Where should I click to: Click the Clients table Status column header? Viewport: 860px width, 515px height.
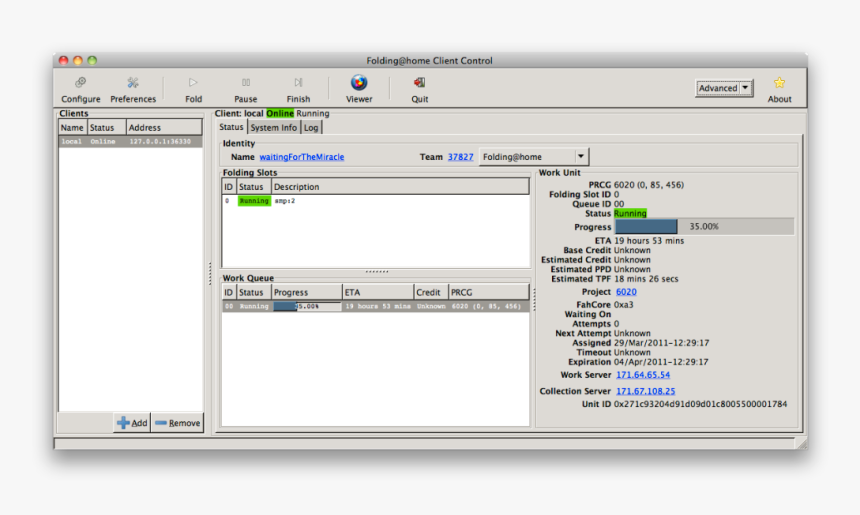106,127
